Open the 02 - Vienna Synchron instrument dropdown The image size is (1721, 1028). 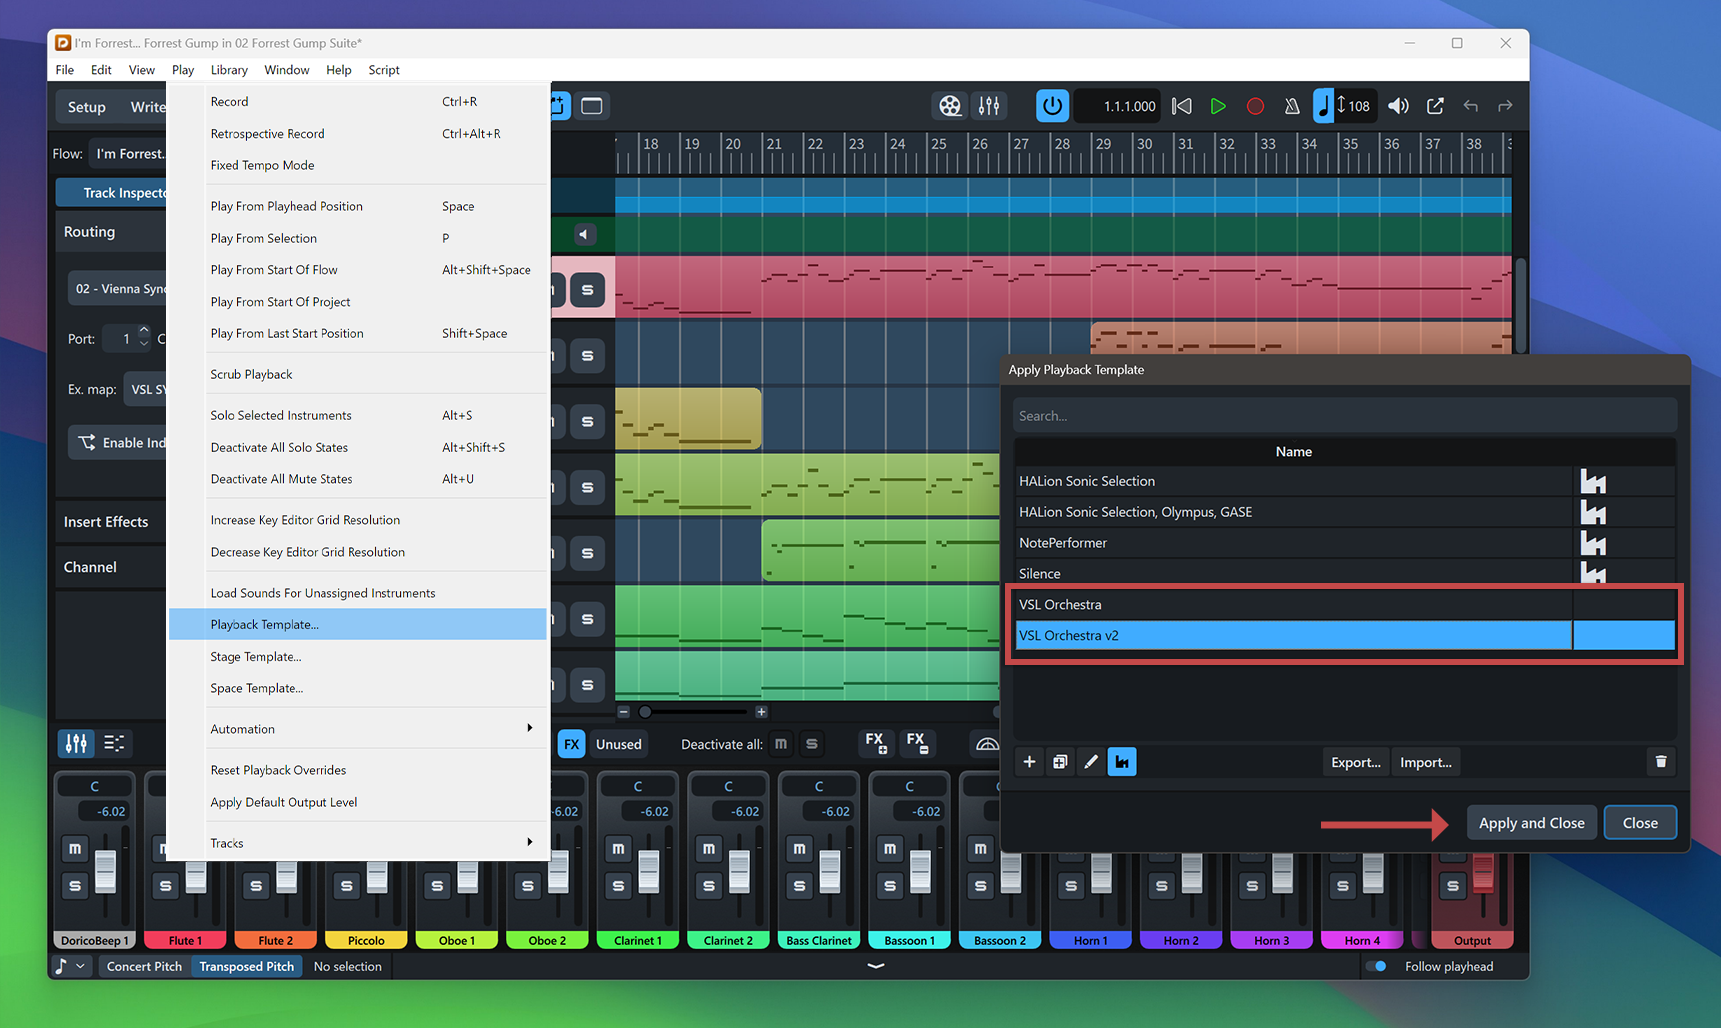(118, 288)
